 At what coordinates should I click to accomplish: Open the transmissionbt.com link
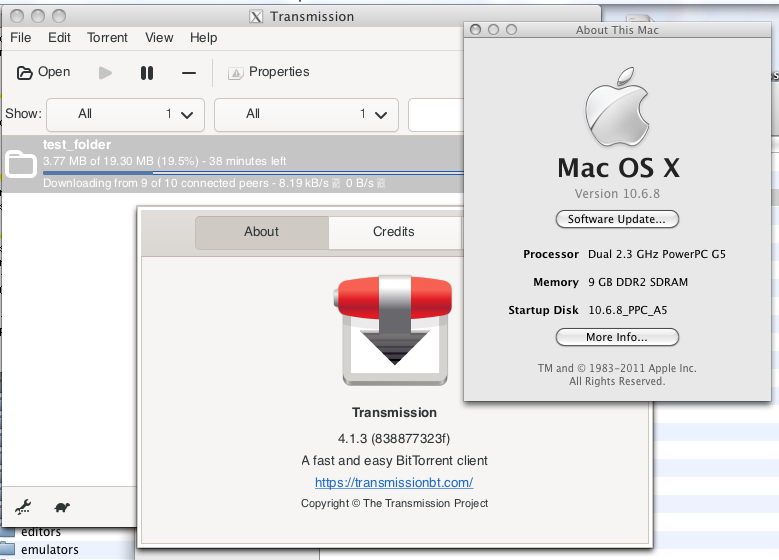394,482
